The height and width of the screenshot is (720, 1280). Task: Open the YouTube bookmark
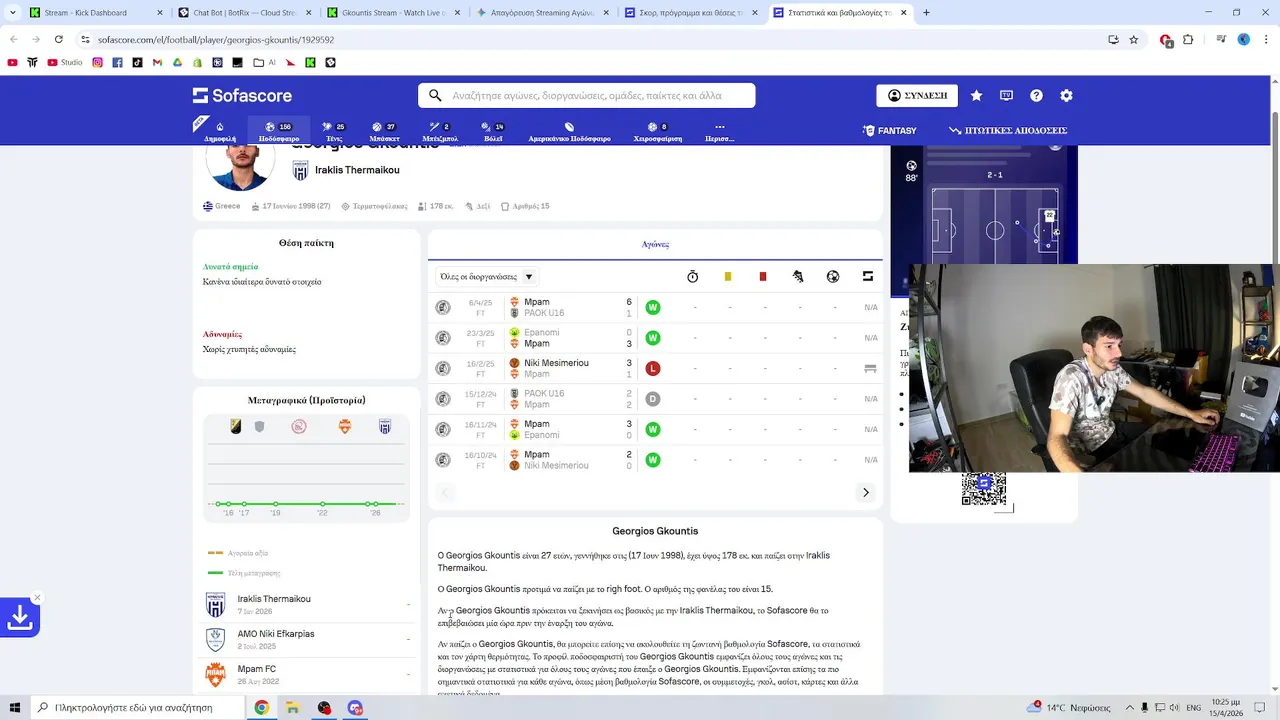tap(12, 62)
